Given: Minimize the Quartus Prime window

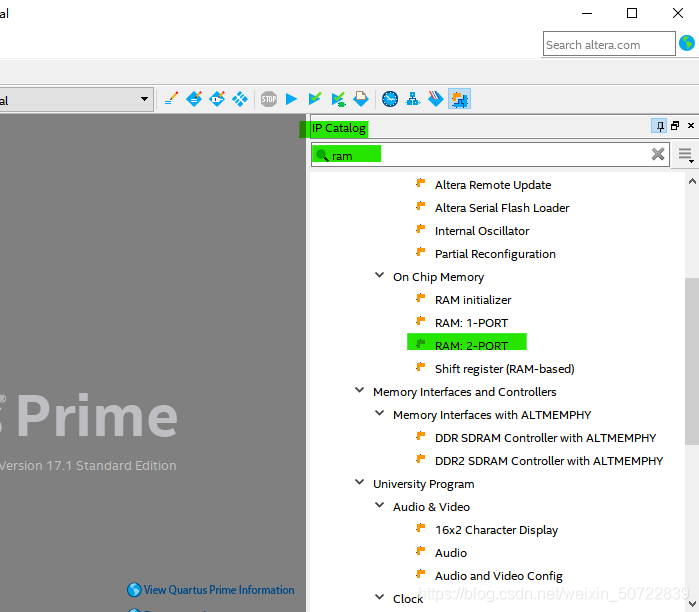Looking at the screenshot, I should [x=587, y=13].
